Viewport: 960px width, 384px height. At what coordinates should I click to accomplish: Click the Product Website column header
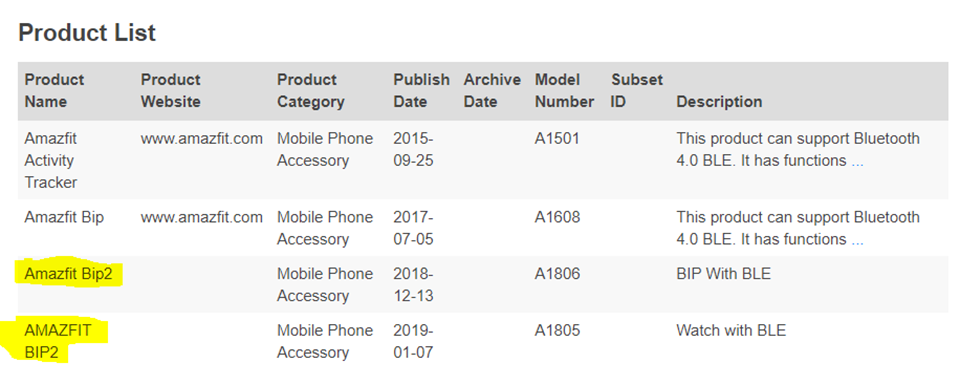point(171,91)
